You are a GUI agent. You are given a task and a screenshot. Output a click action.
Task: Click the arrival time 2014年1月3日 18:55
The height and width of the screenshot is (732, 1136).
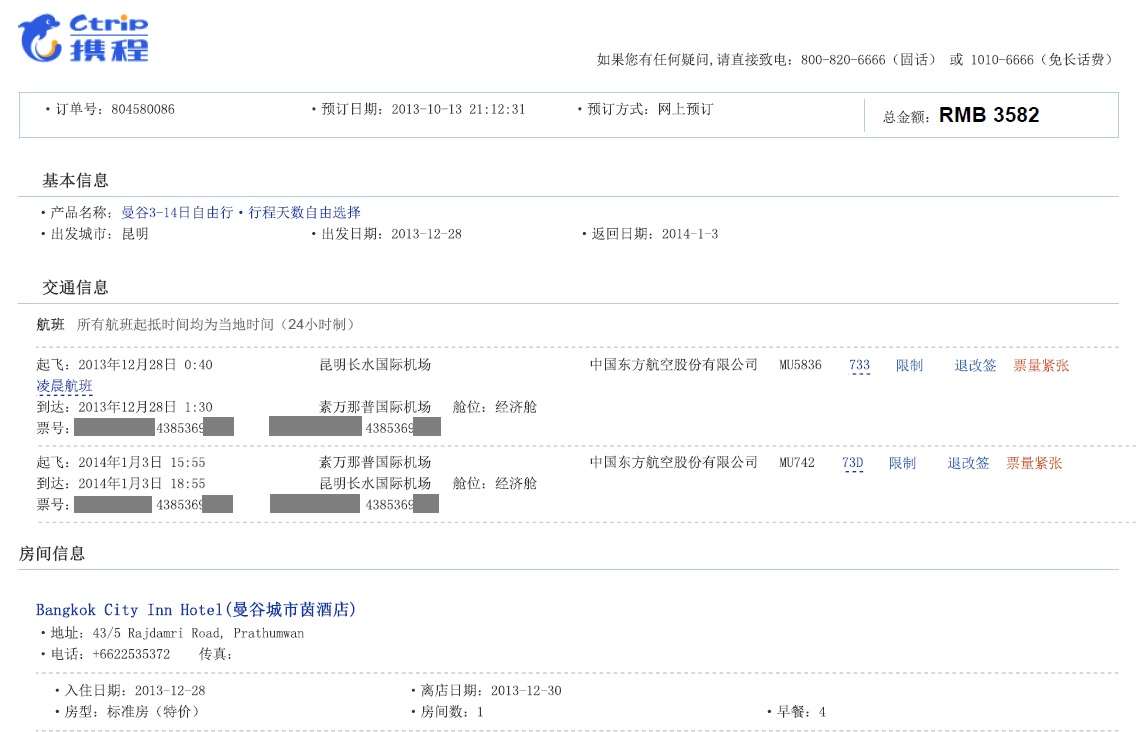tap(142, 483)
